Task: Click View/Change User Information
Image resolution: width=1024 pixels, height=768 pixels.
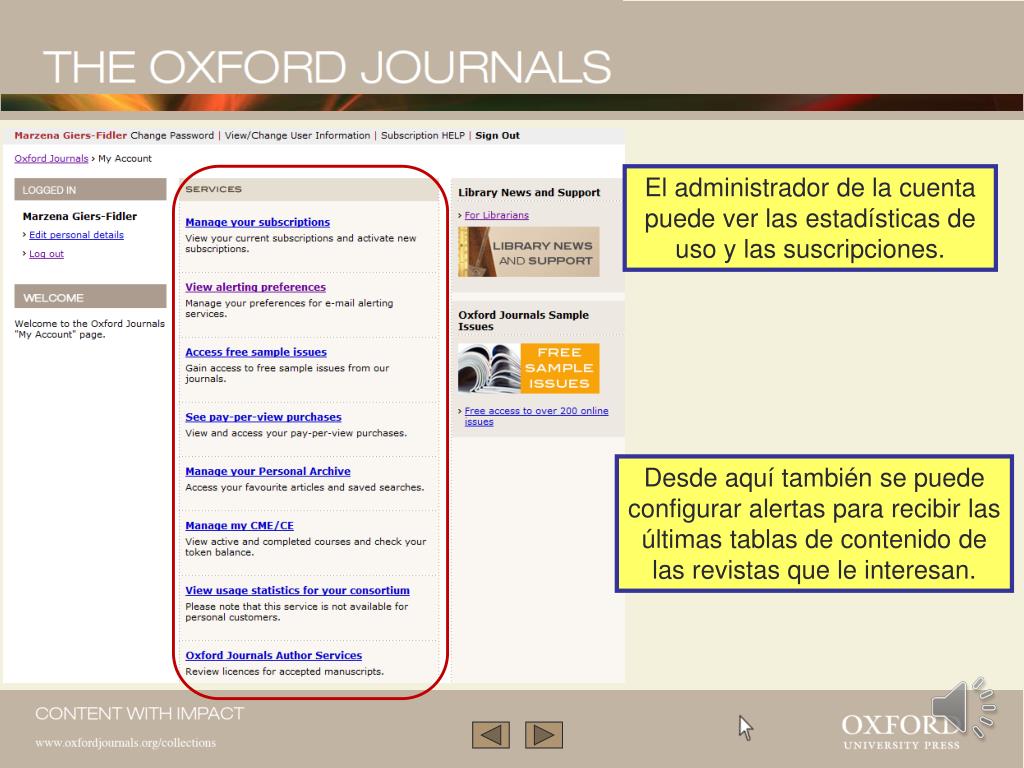Action: coord(297,135)
